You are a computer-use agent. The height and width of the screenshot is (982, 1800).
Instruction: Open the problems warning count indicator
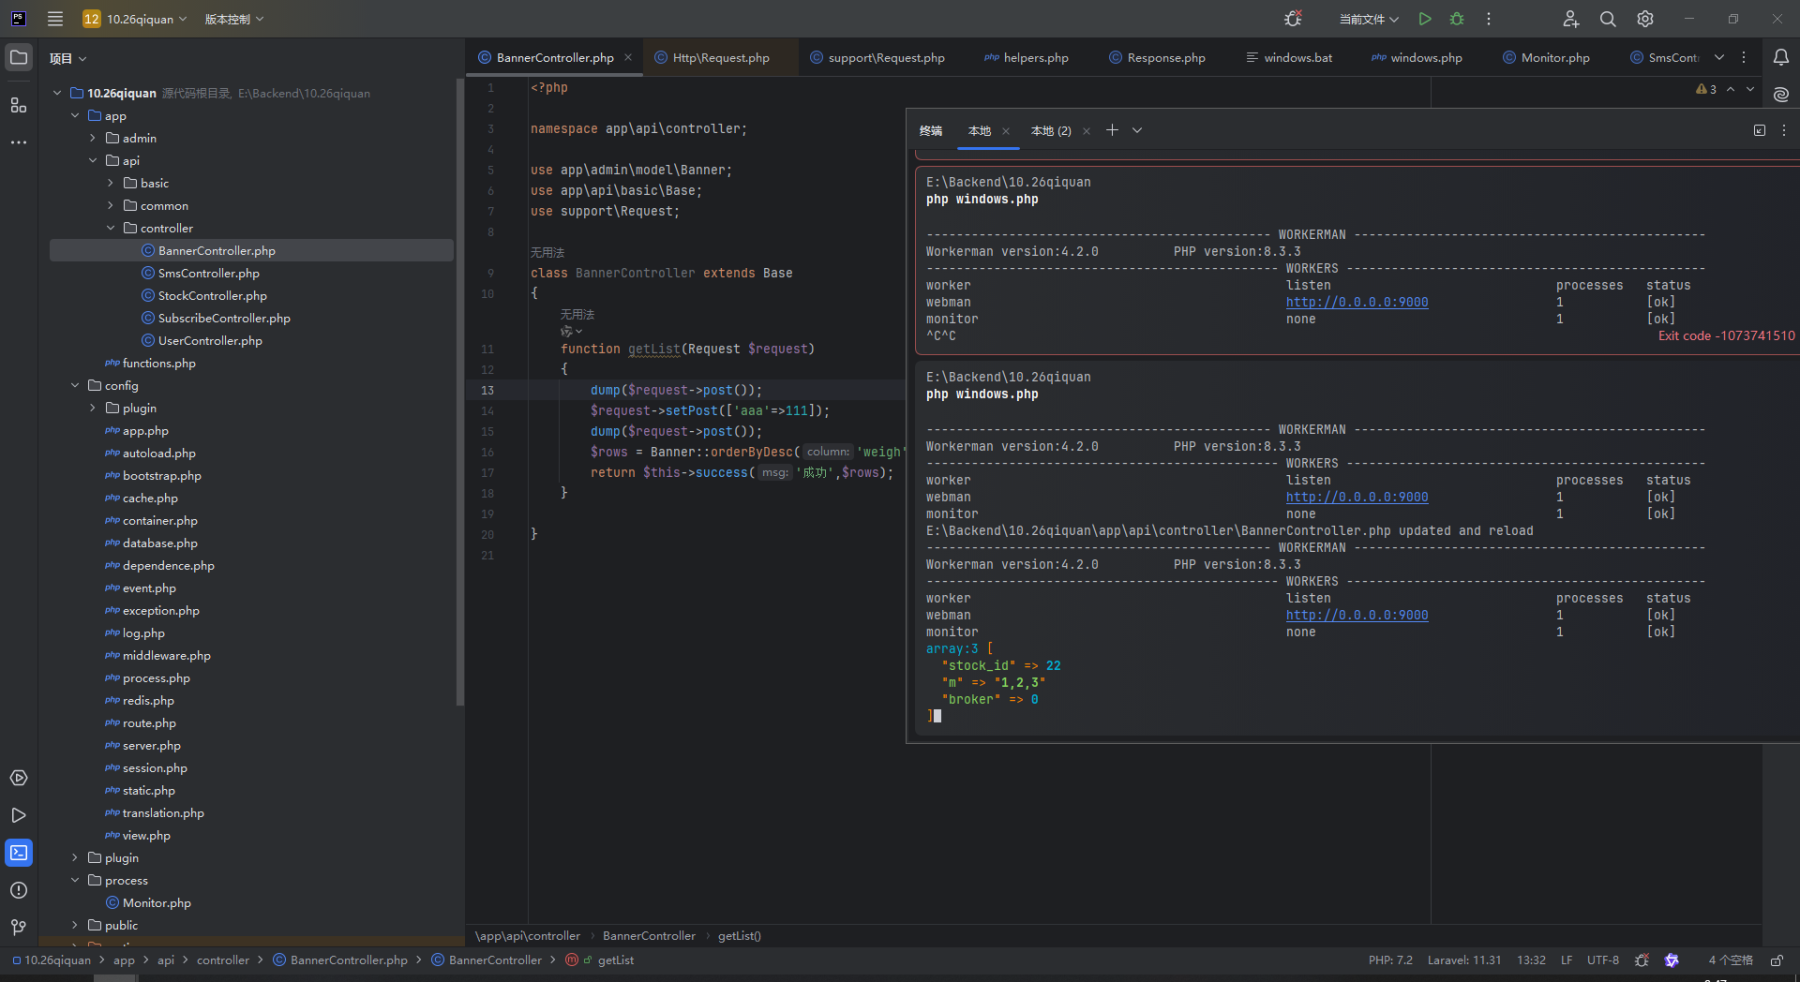pos(1706,89)
